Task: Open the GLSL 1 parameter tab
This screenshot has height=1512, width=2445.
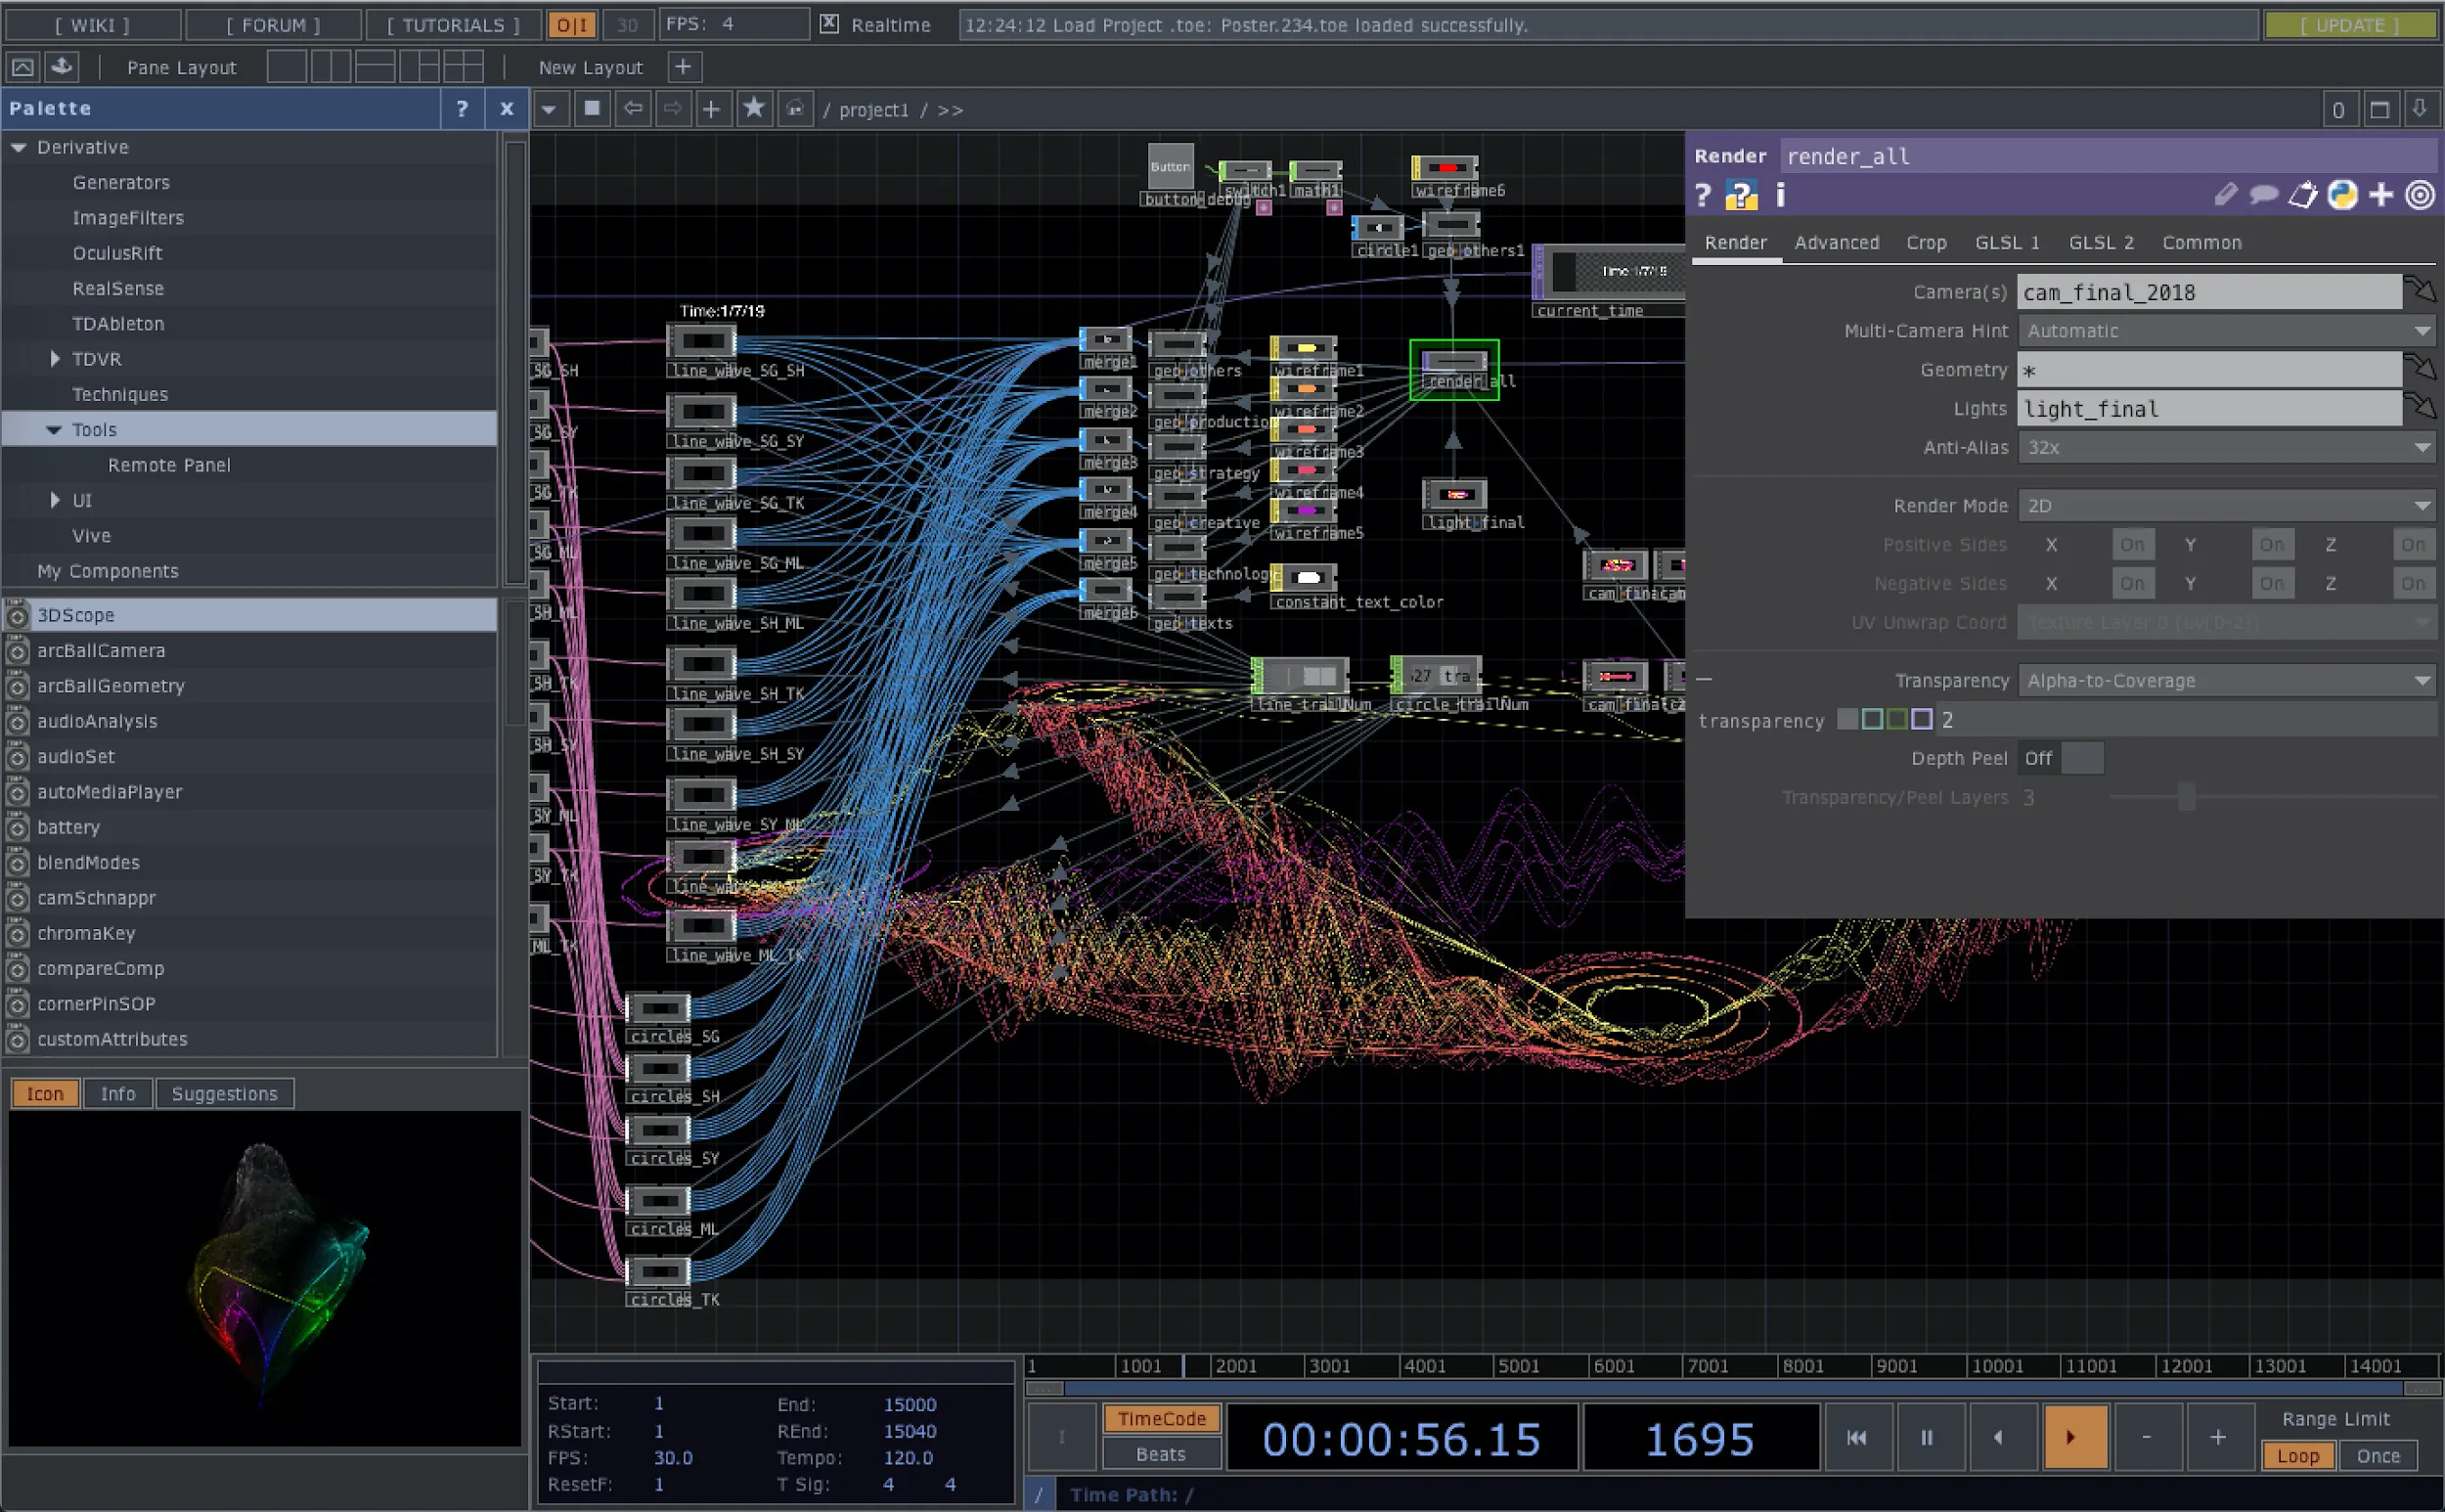Action: (x=2006, y=242)
